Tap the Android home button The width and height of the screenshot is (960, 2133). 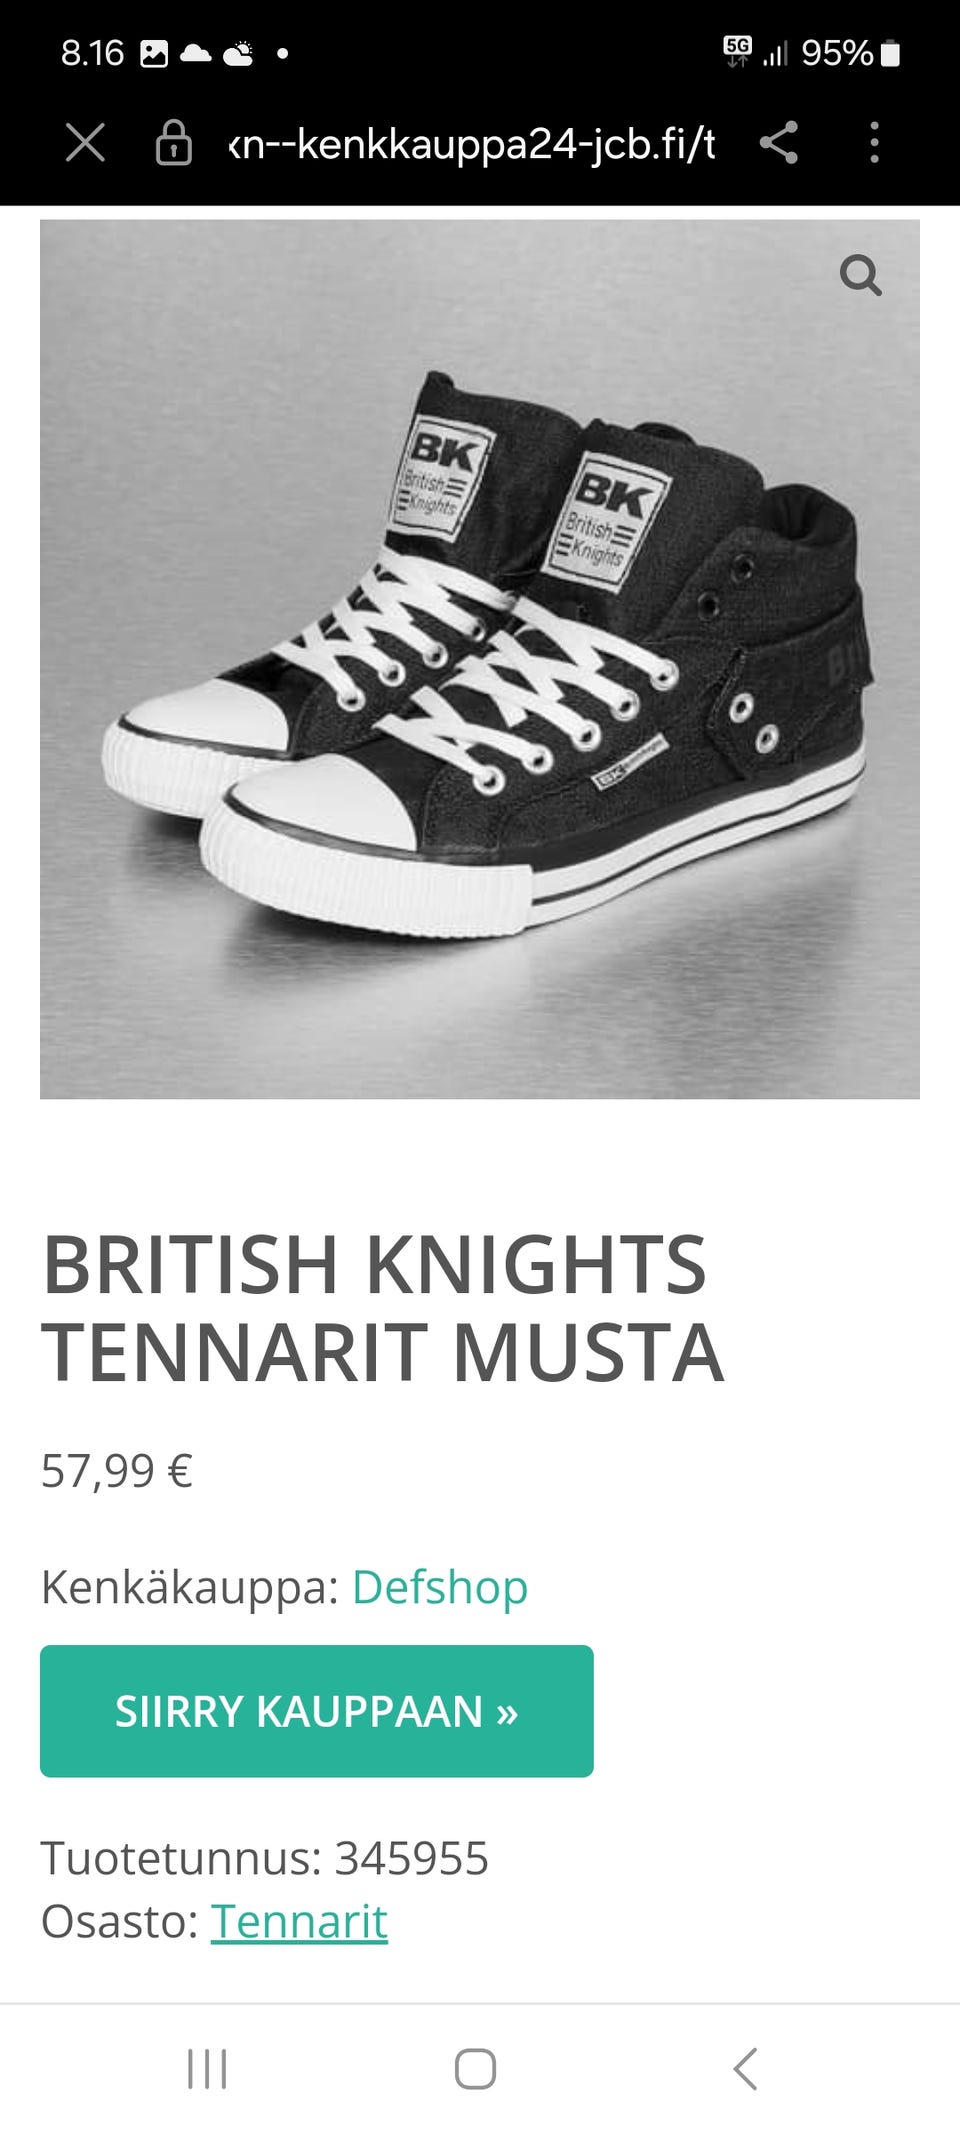pos(475,2069)
